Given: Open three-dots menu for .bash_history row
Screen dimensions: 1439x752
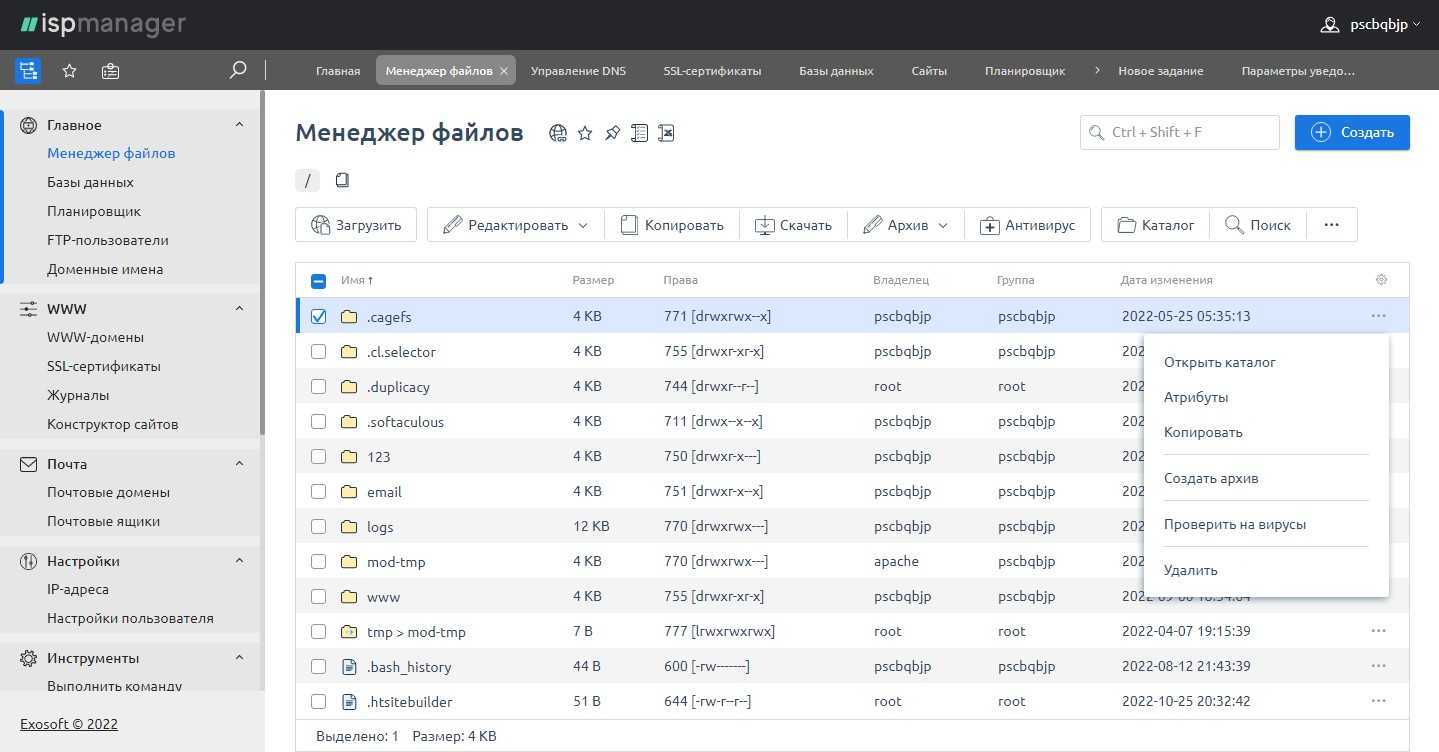Looking at the screenshot, I should click(1378, 666).
